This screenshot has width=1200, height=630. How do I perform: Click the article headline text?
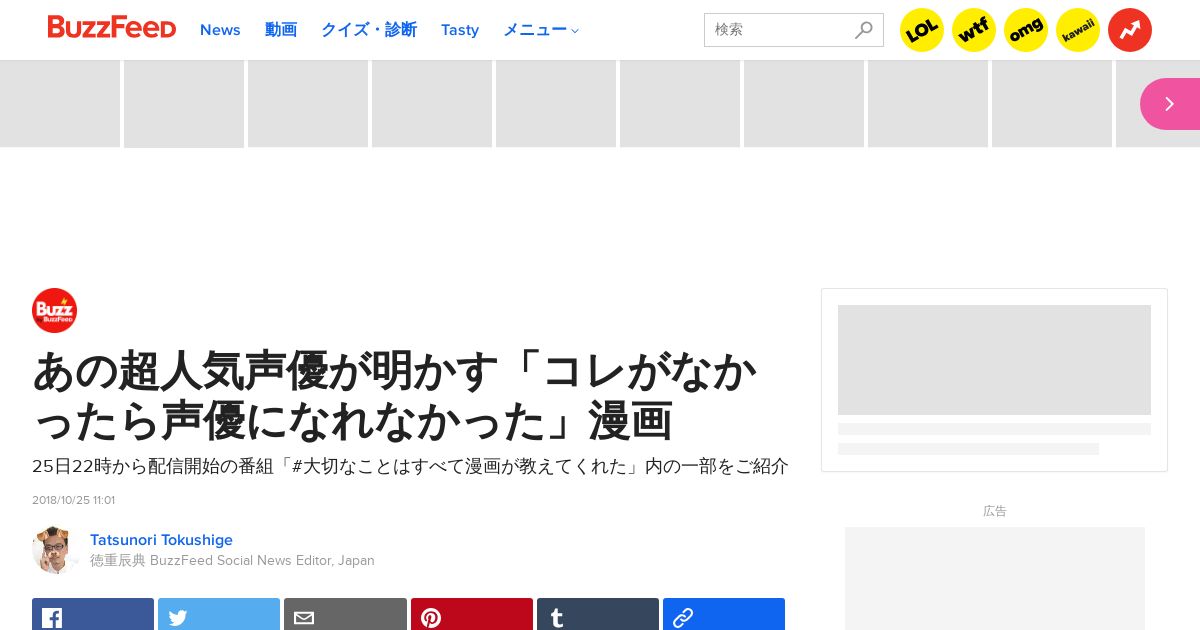pos(395,396)
